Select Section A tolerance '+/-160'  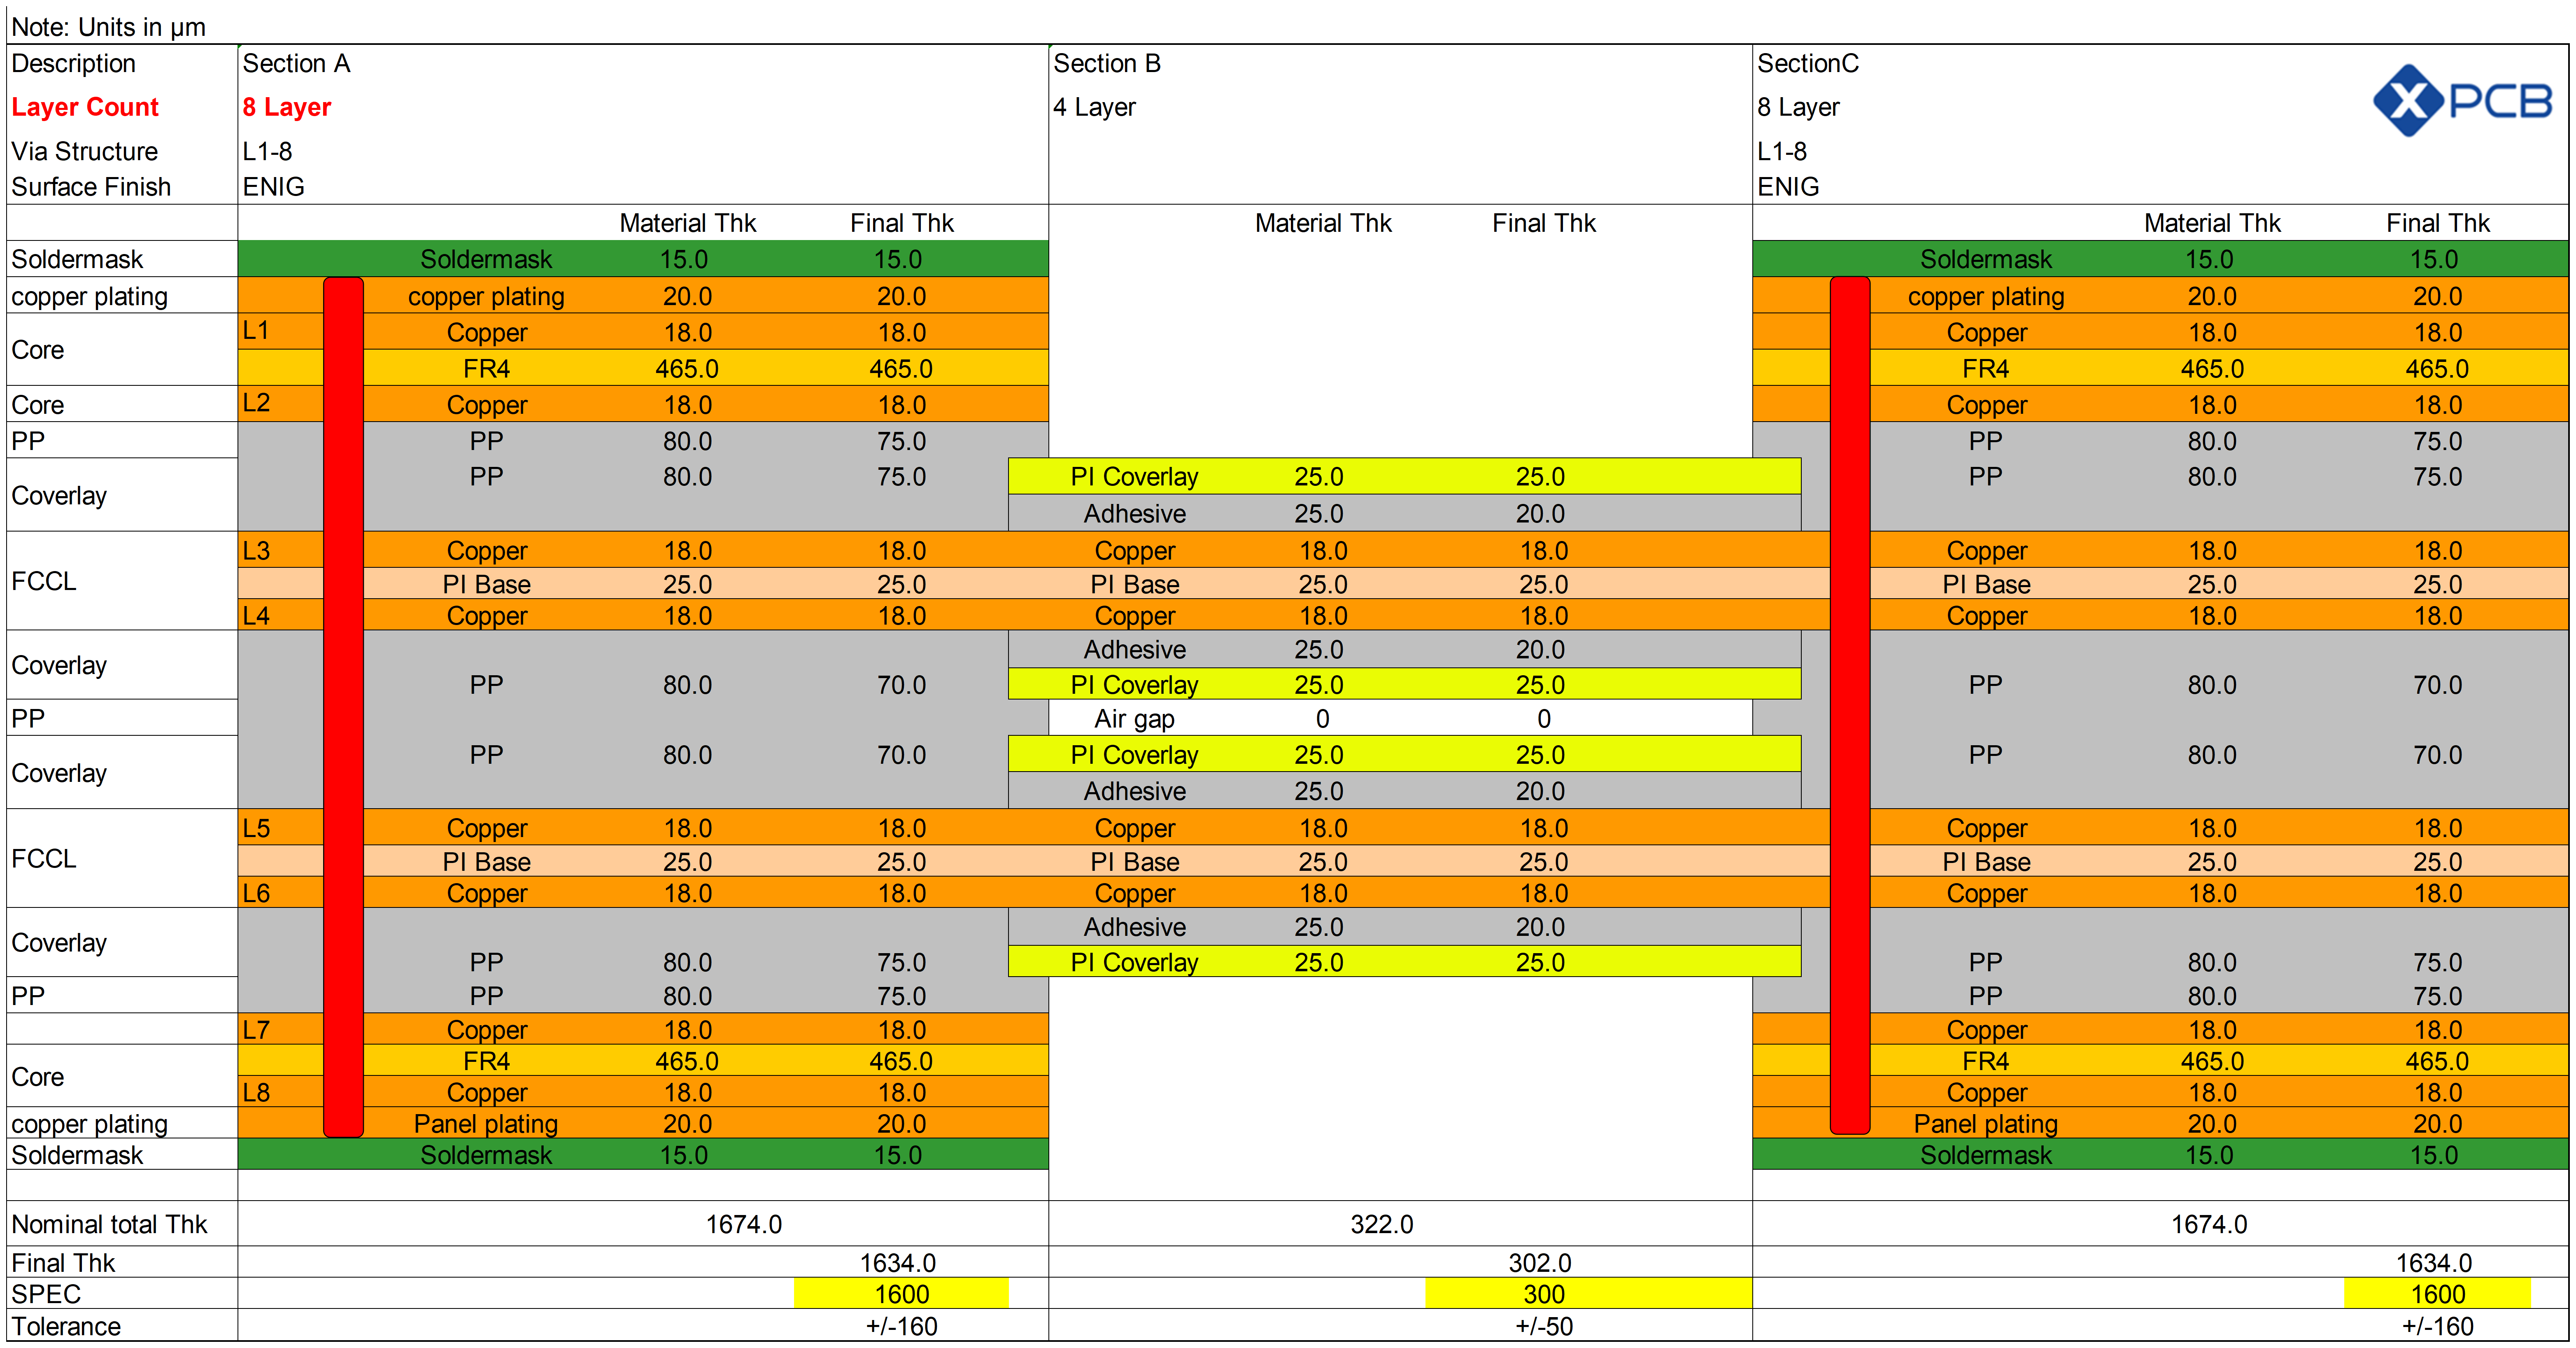tap(901, 1326)
